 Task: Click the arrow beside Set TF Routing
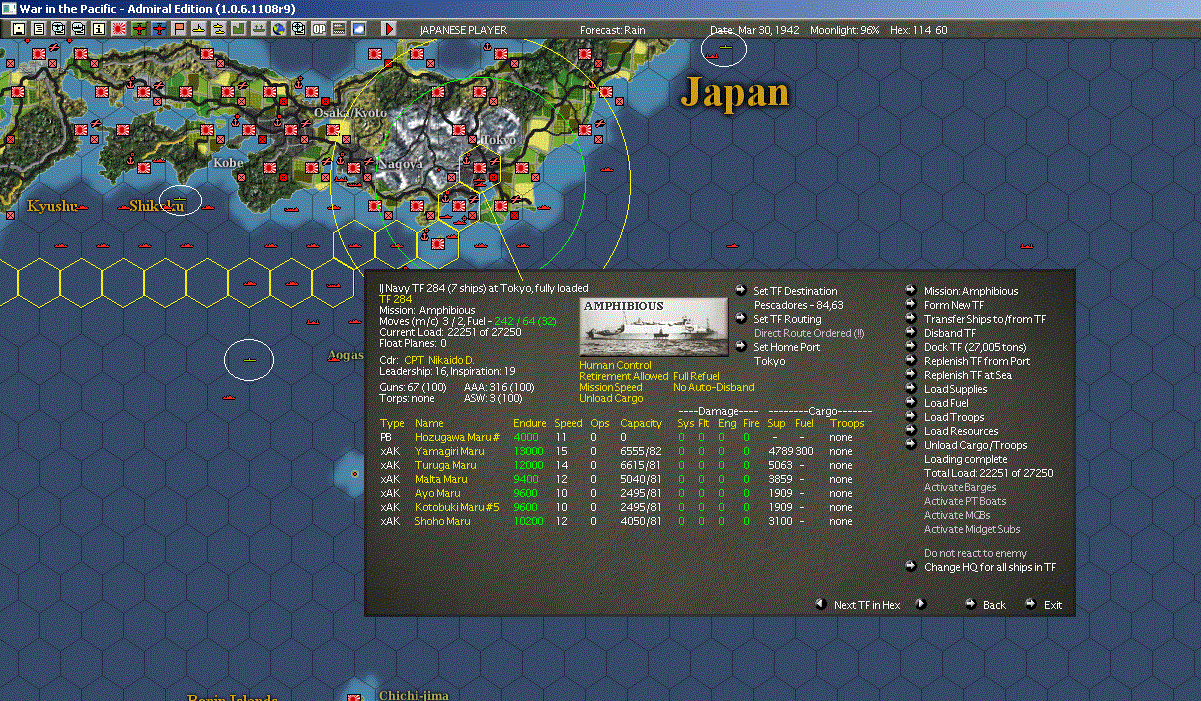(740, 319)
